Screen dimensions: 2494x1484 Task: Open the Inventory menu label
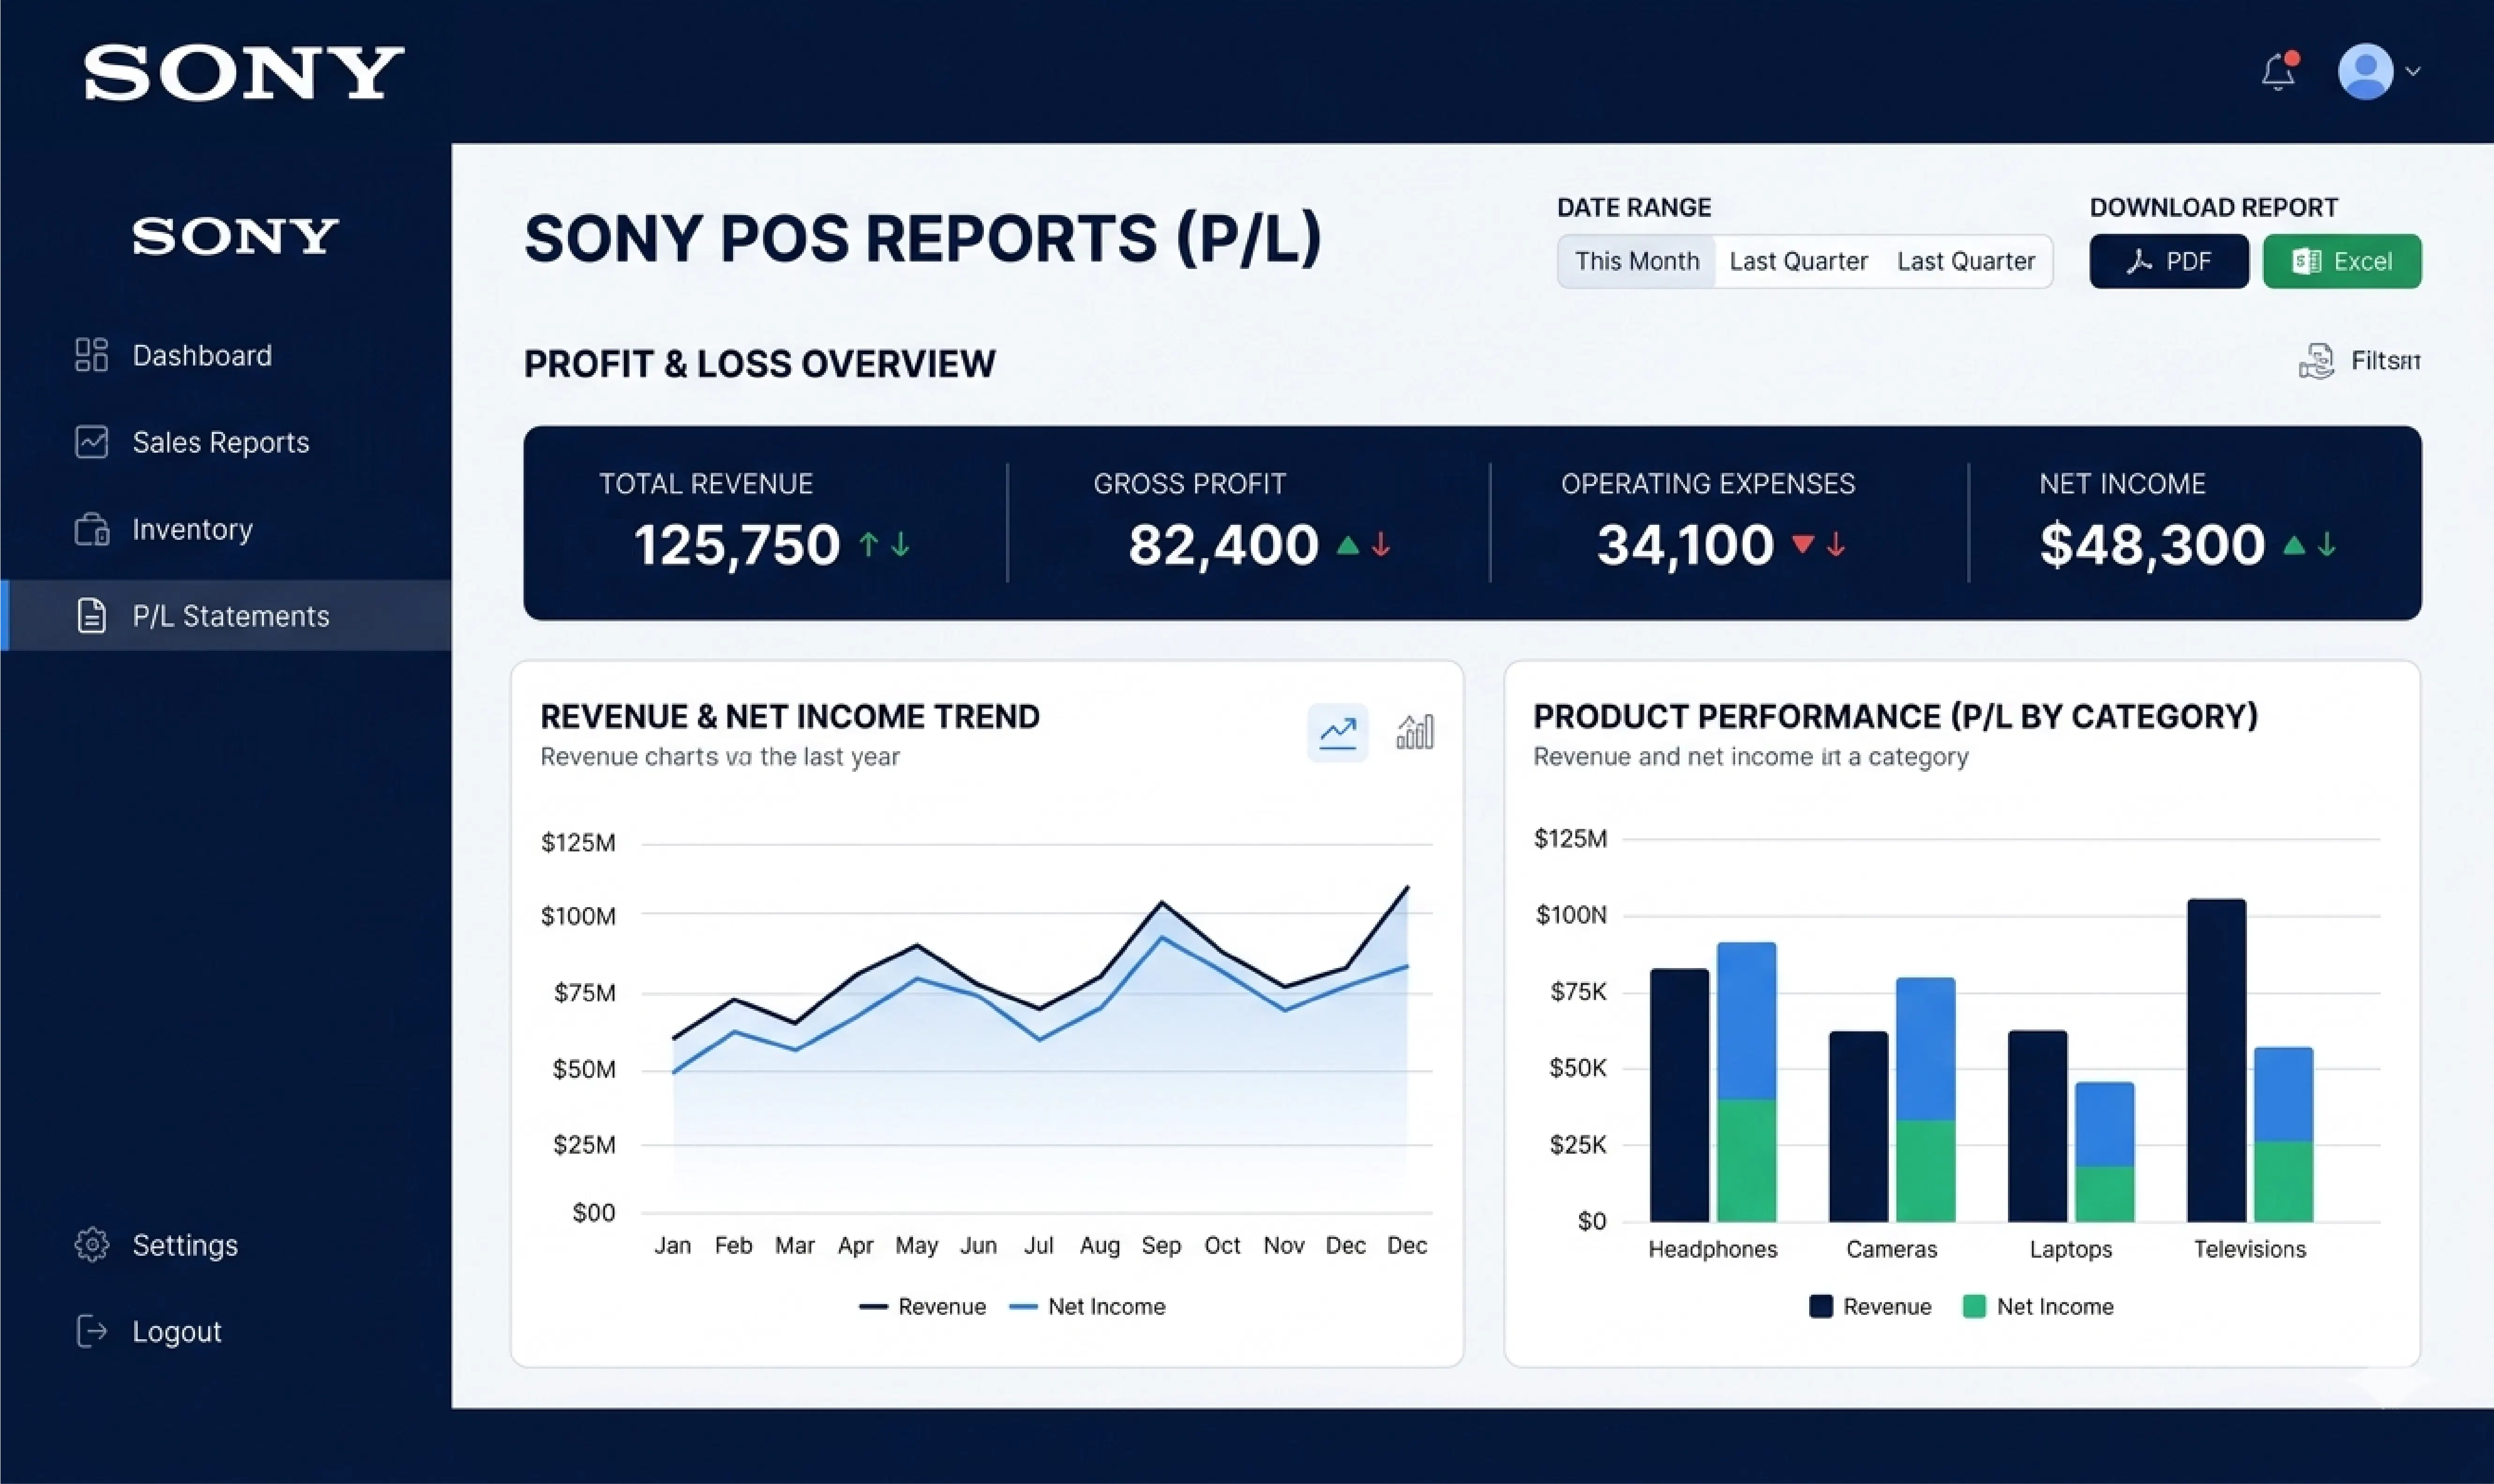193,530
